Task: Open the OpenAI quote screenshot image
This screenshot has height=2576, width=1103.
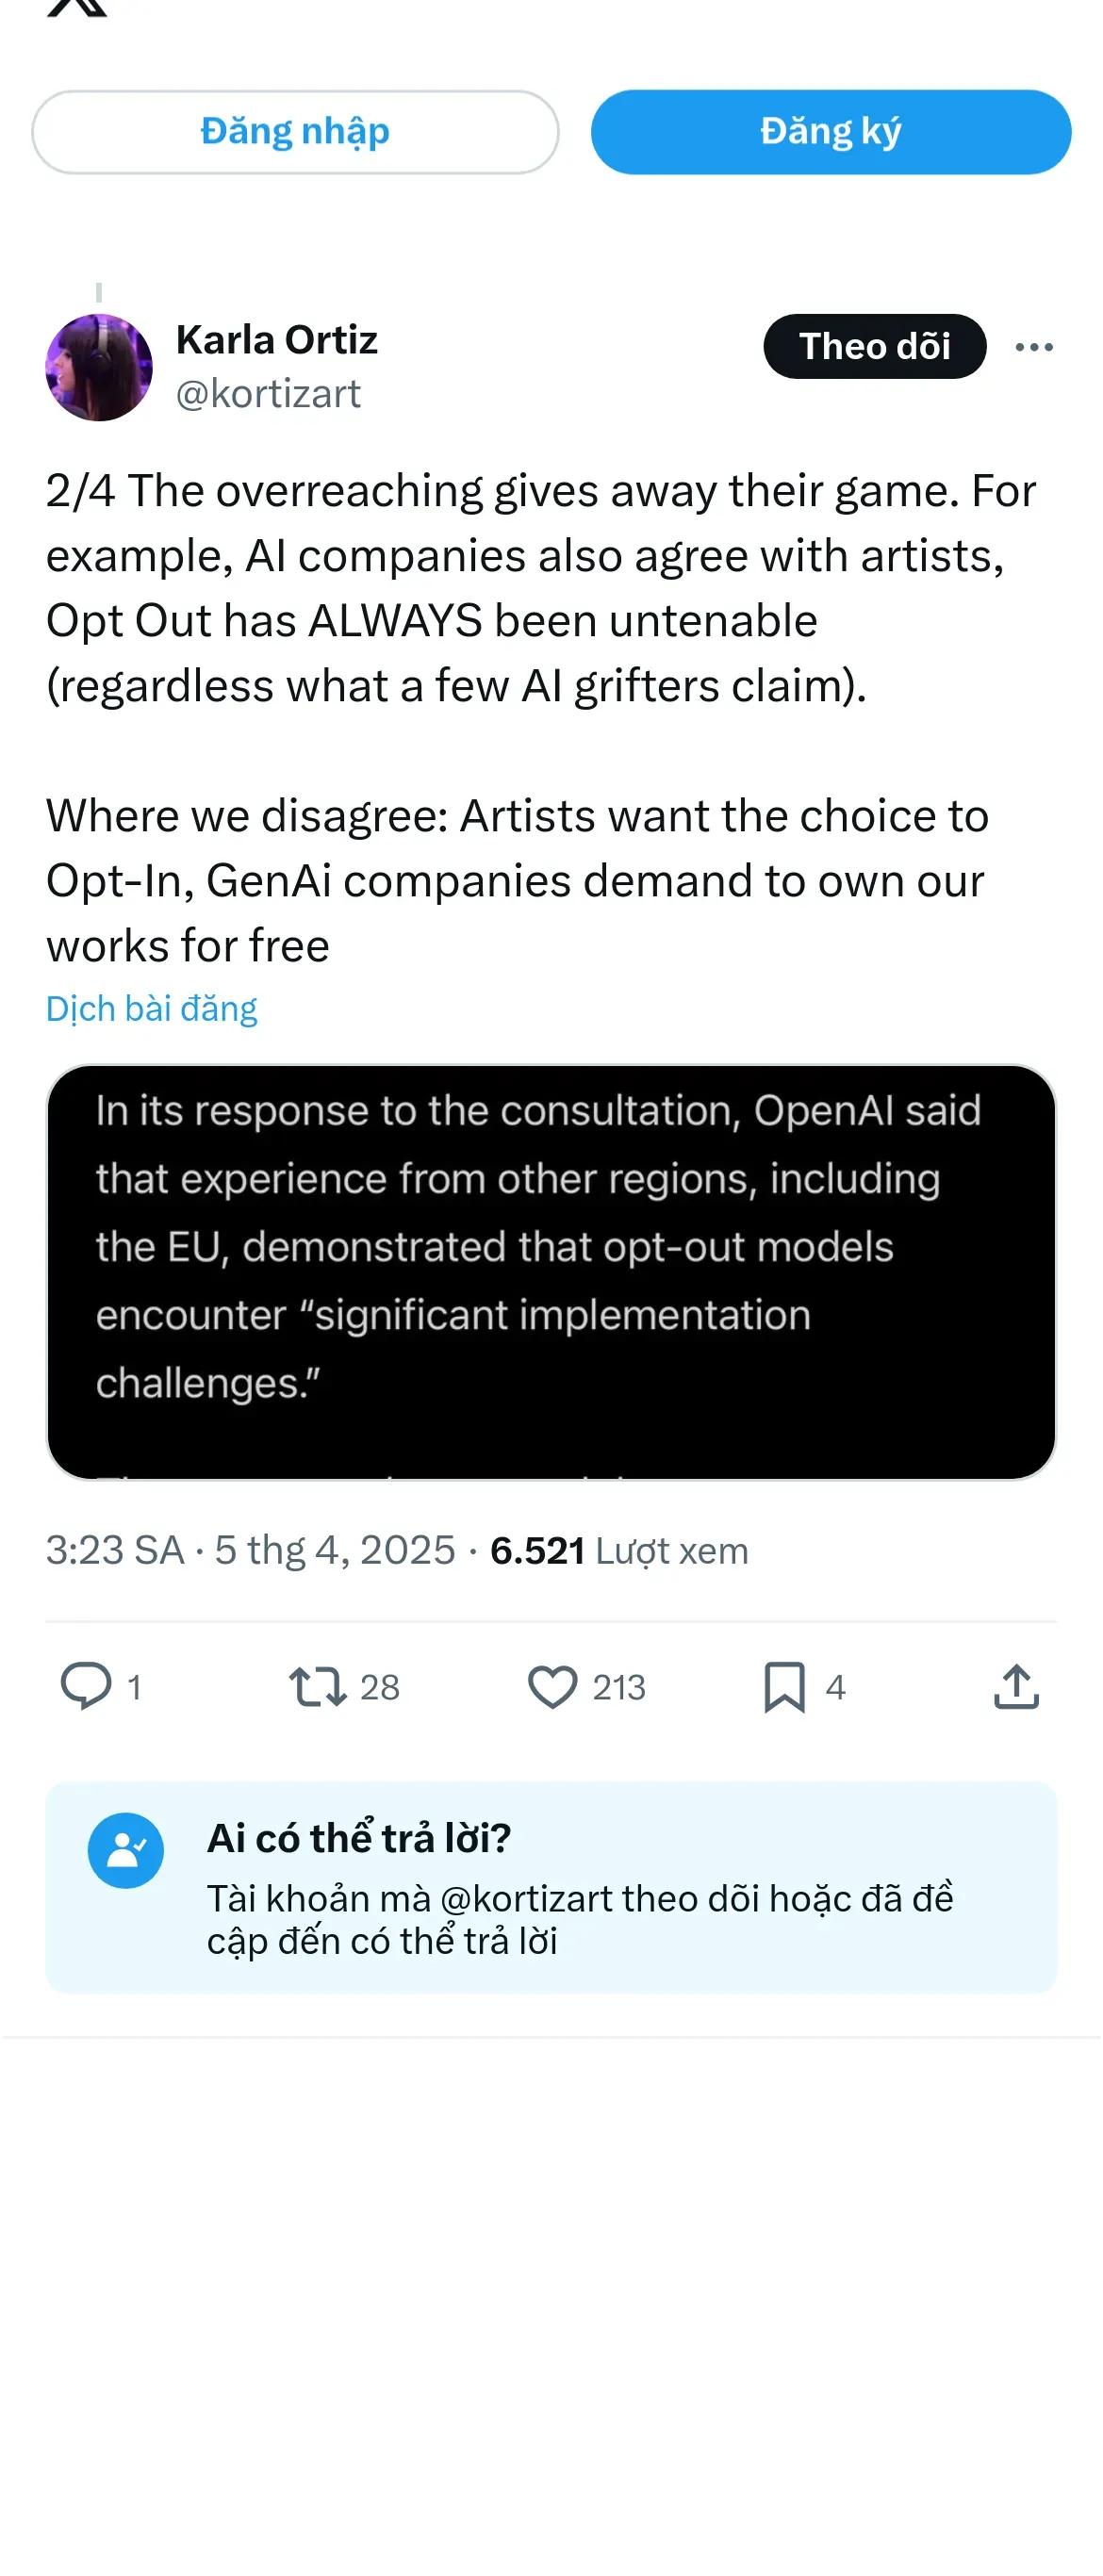Action: pos(551,1271)
